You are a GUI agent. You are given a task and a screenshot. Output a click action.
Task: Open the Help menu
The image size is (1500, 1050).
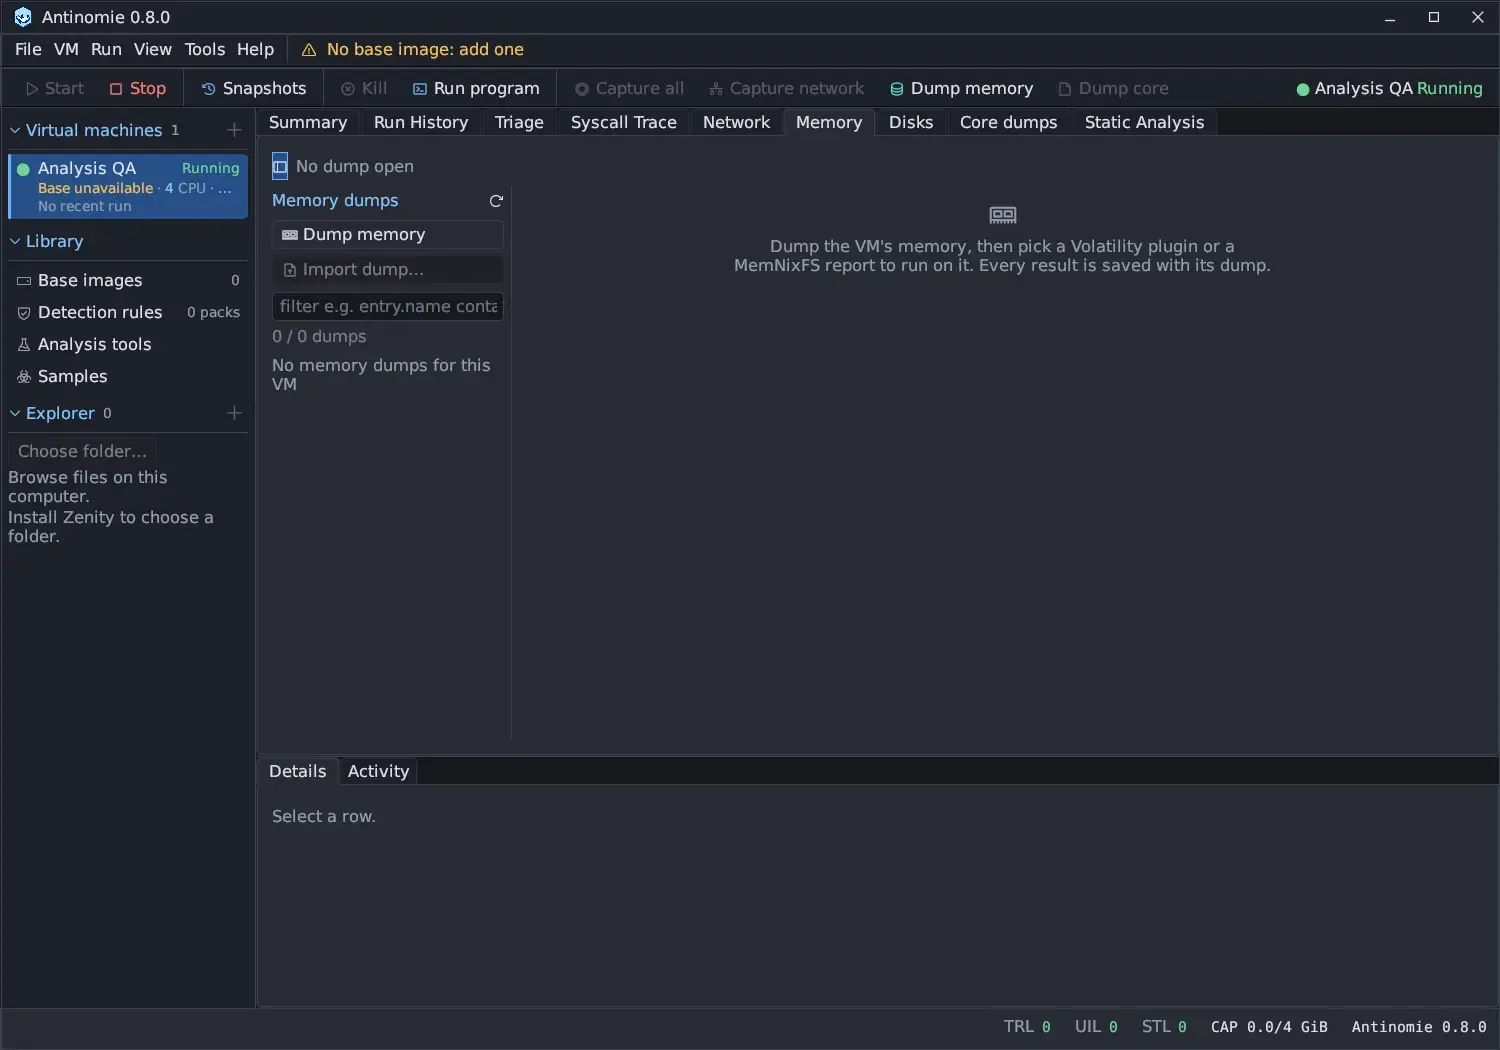pyautogui.click(x=255, y=49)
